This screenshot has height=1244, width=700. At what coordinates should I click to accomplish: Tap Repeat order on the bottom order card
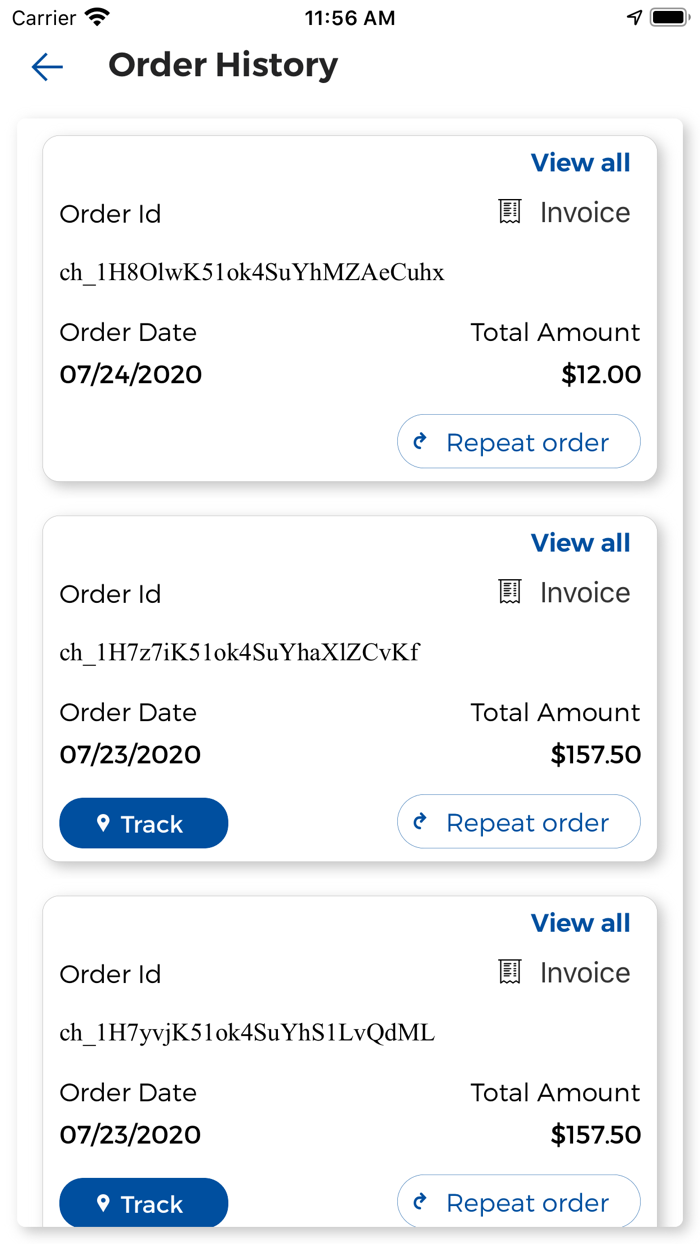(518, 1202)
